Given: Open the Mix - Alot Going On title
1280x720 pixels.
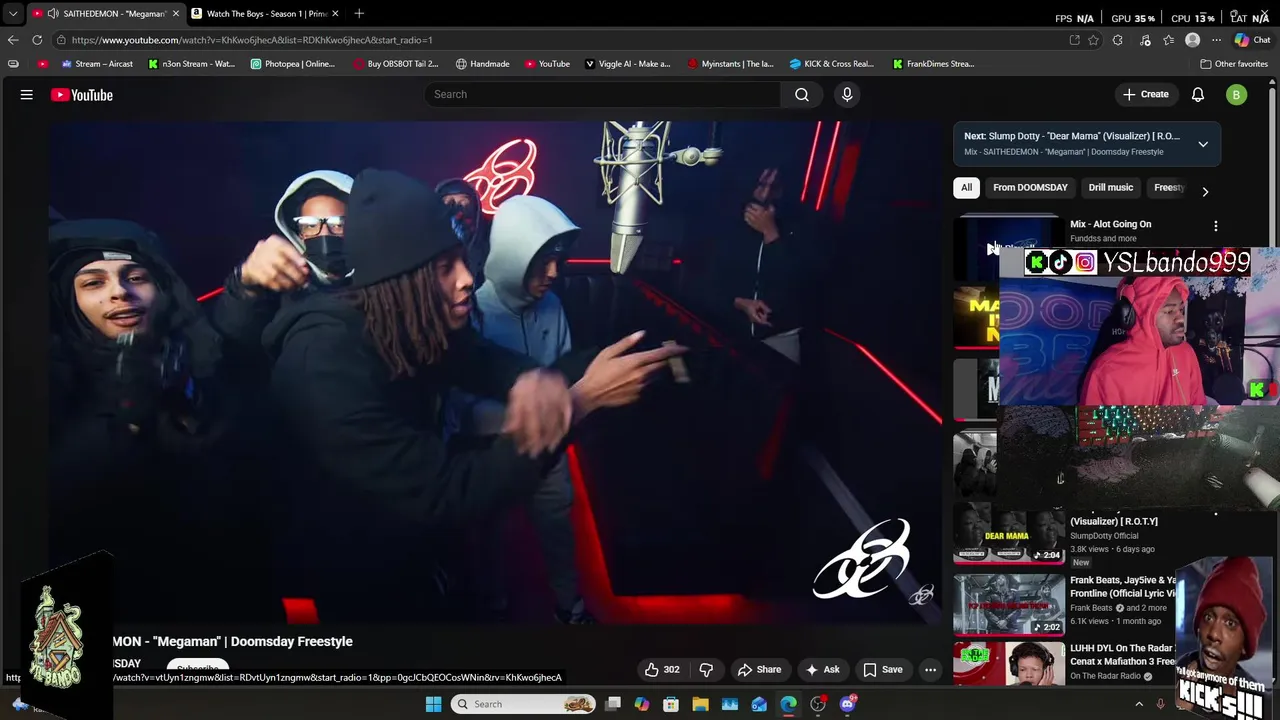Looking at the screenshot, I should coord(1110,224).
